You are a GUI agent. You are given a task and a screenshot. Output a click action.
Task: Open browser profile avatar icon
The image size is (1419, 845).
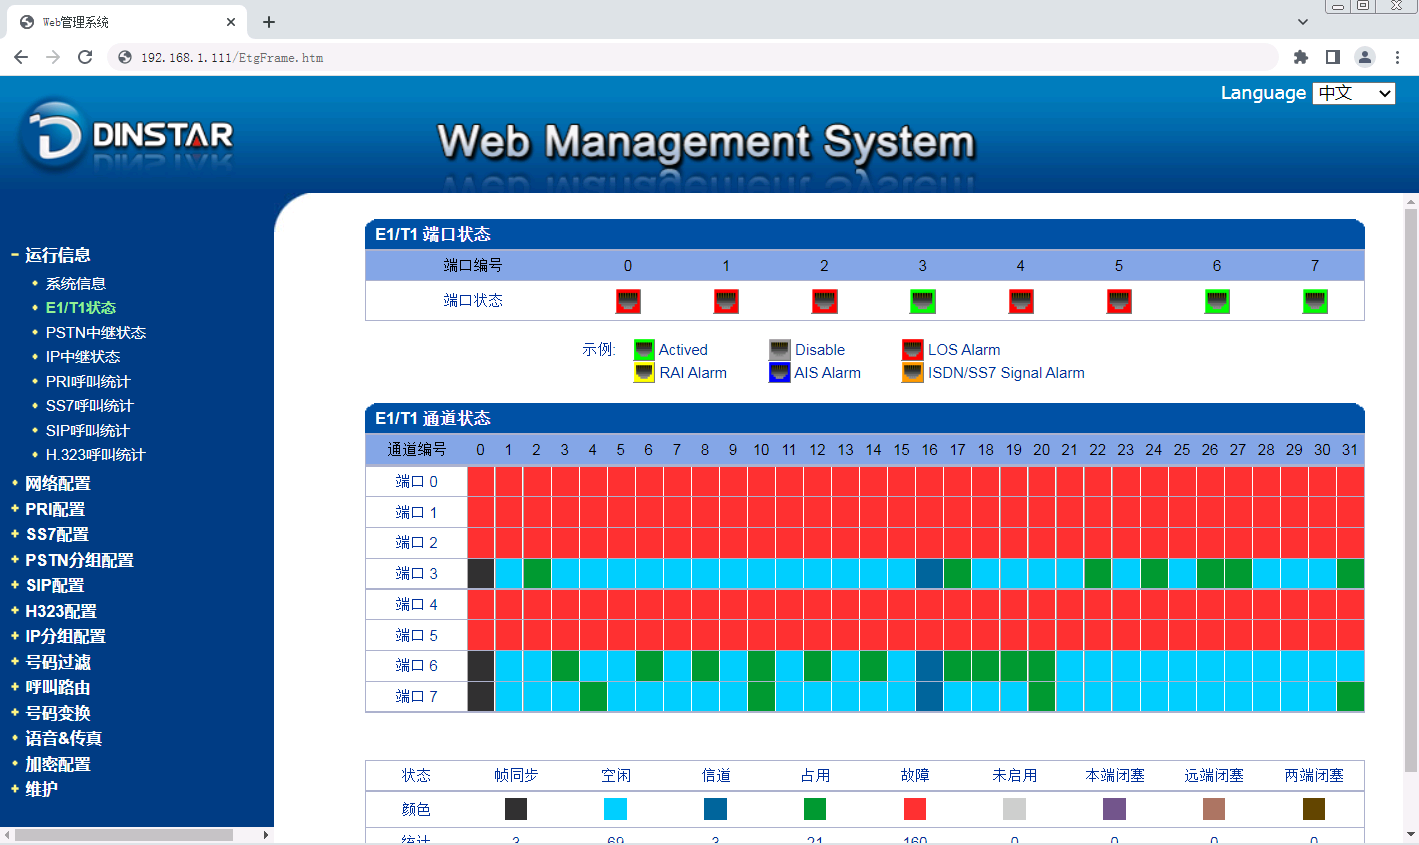pos(1365,57)
